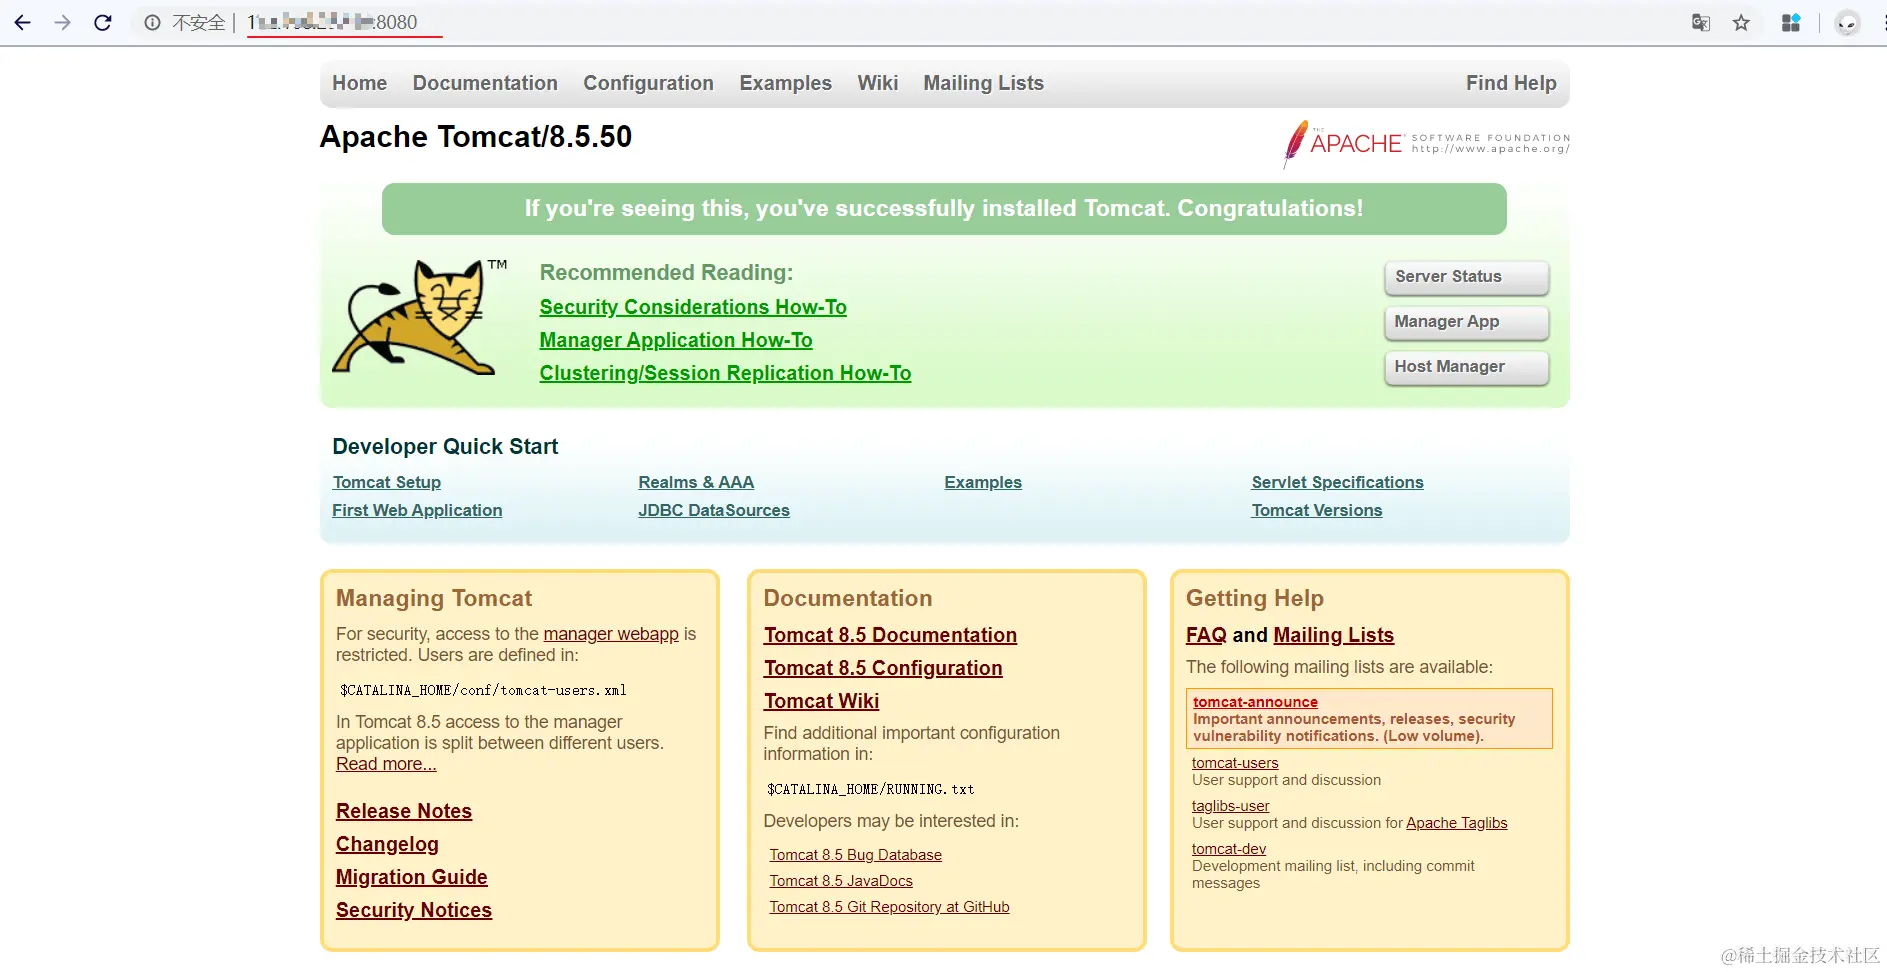The image size is (1887, 972).
Task: Click the Host Manager button
Action: [x=1466, y=367]
